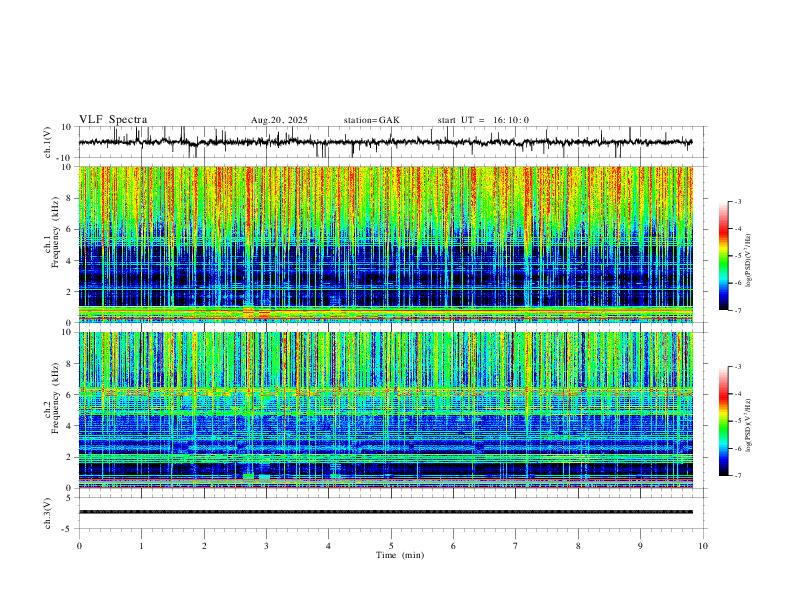Image resolution: width=792 pixels, height=612 pixels.
Task: Click the ch.1 color bar 'log(PSD)' label
Action: (x=748, y=261)
